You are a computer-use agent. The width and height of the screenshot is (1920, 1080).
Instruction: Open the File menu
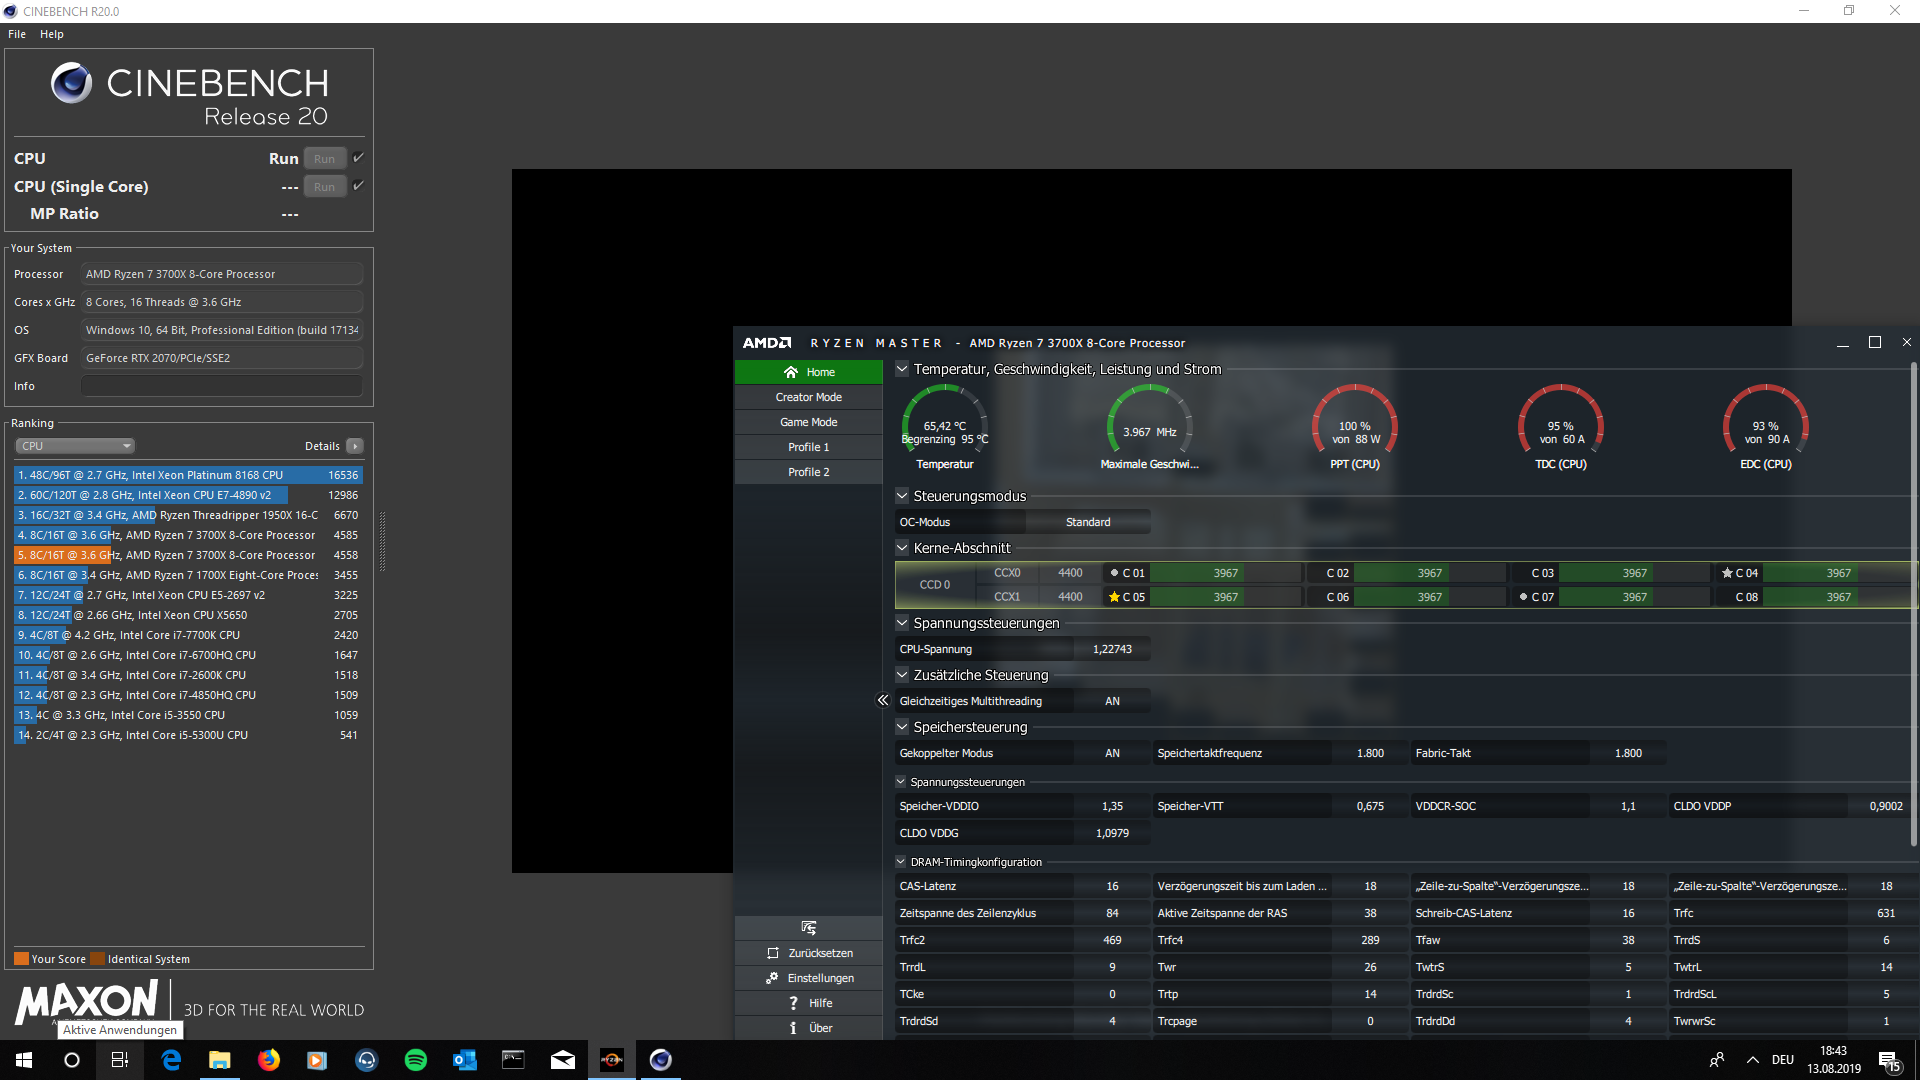17,34
